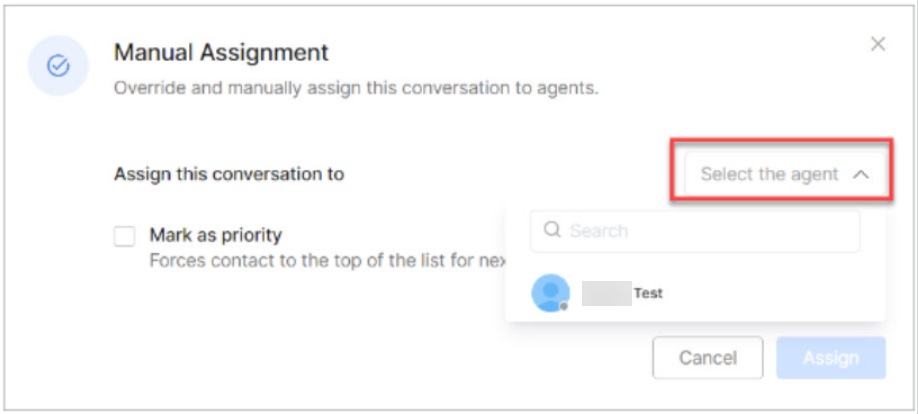
Task: Click the "Manual Assignment" dialog title
Action: [x=221, y=52]
